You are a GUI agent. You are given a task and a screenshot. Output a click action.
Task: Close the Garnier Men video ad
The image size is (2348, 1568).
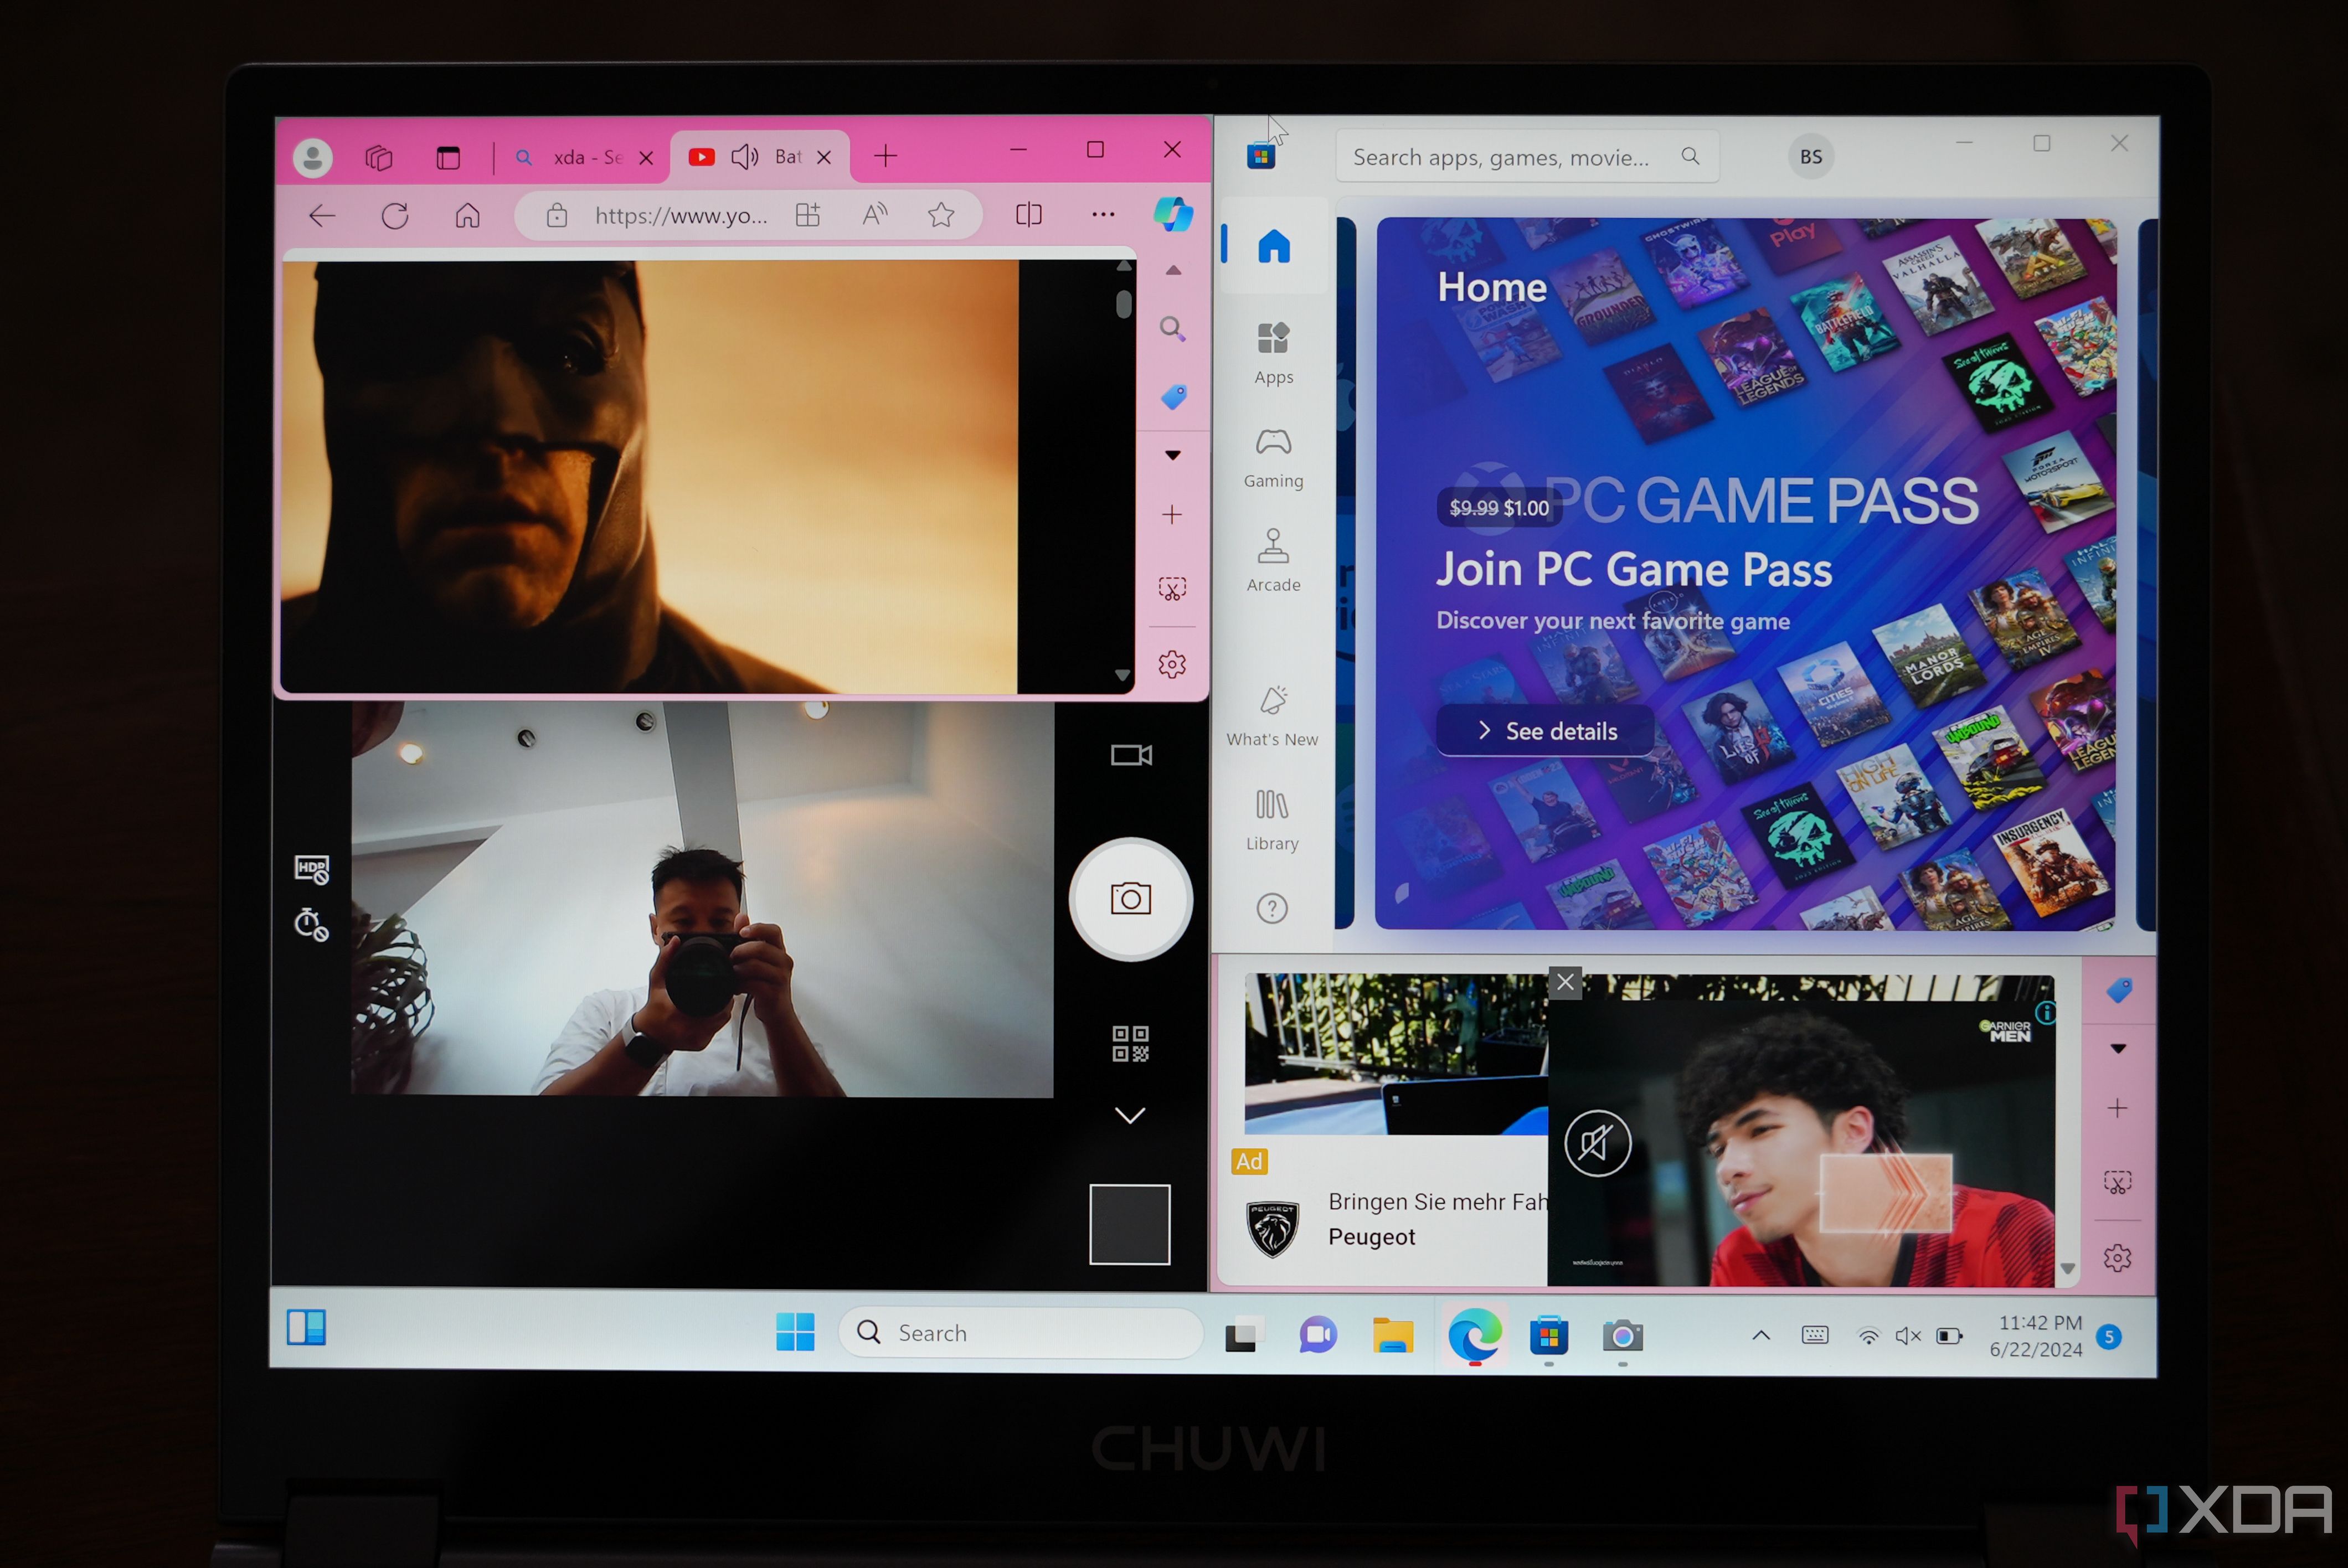coord(1565,983)
